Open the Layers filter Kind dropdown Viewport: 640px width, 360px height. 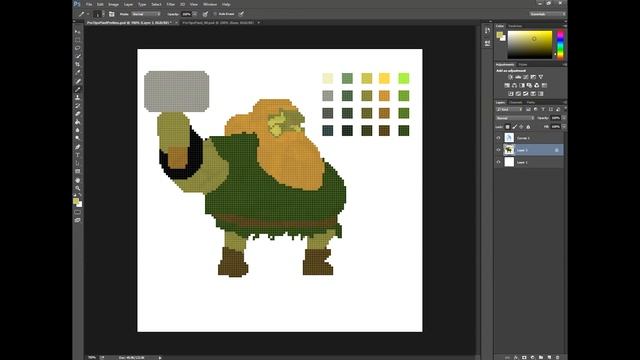pos(509,109)
